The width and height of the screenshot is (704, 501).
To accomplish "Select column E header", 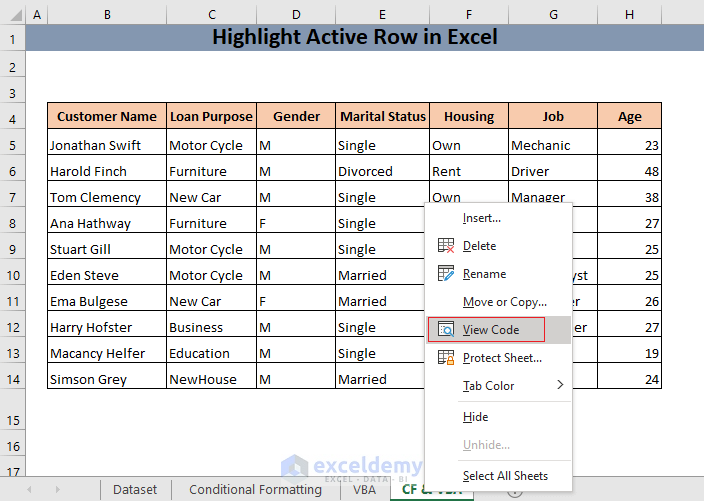I will pyautogui.click(x=383, y=15).
